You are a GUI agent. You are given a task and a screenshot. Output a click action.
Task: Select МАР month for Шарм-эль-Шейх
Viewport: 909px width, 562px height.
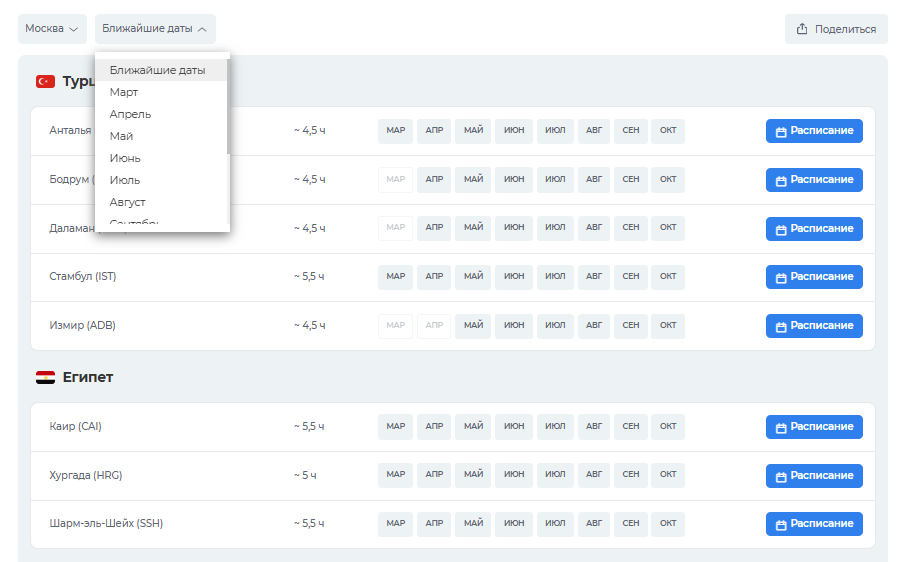click(x=395, y=523)
